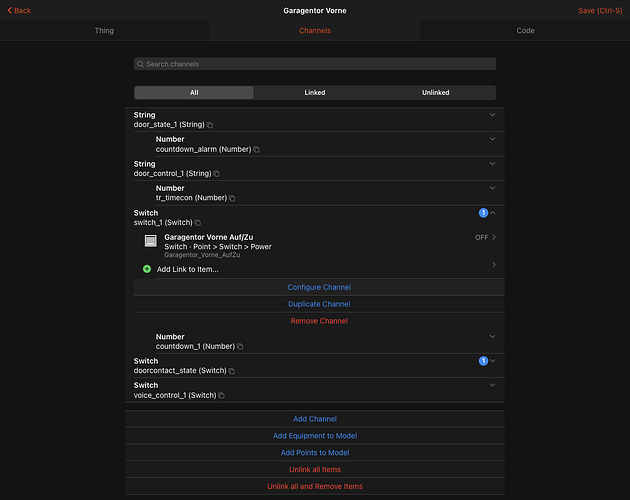Open the Code tab
This screenshot has width=630, height=500.
pos(525,31)
